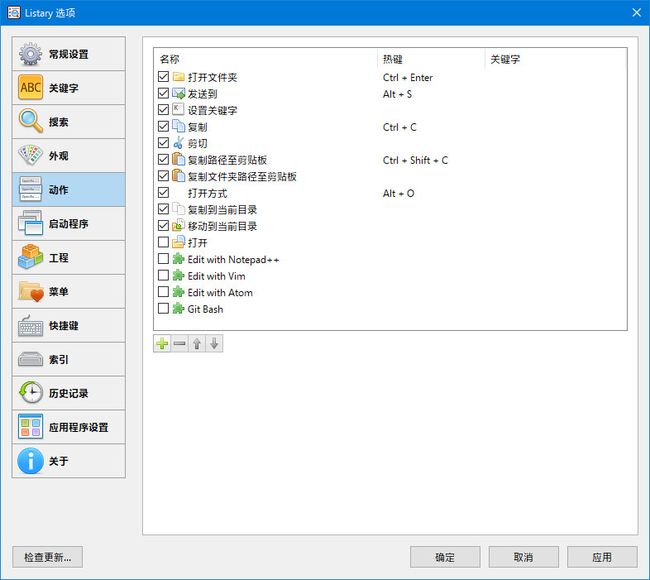Click the 热键 column header
650x580 pixels.
pos(431,59)
